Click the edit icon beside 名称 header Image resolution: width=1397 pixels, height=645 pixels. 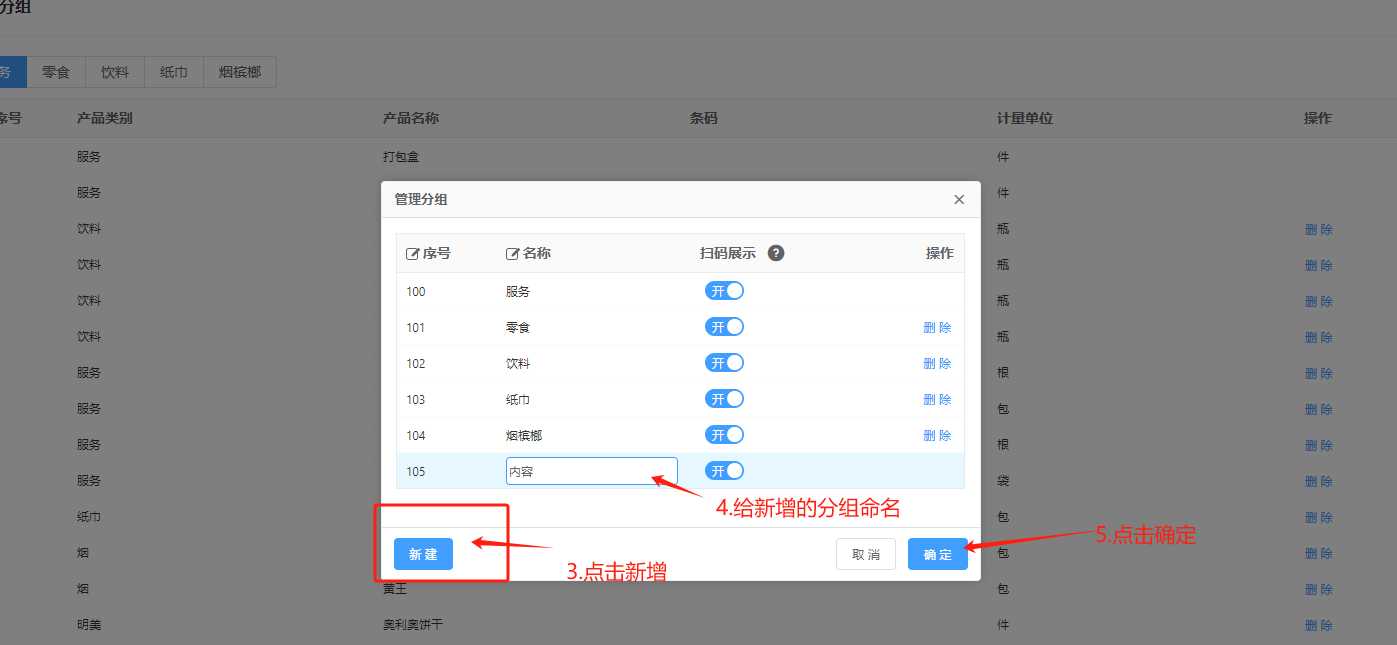click(x=512, y=254)
